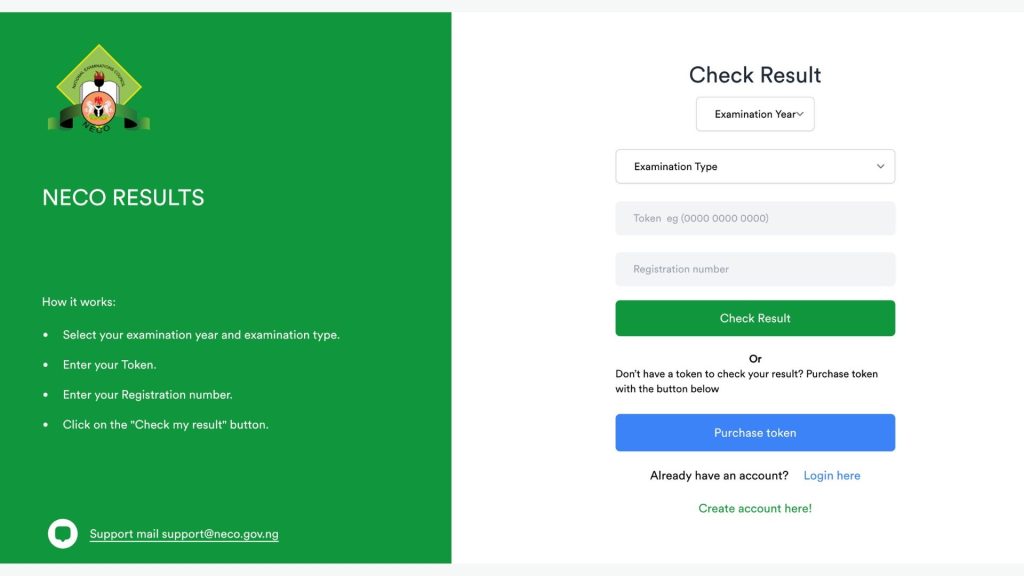Expand the Examination Type combo box
This screenshot has height=576, width=1024.
(x=755, y=166)
